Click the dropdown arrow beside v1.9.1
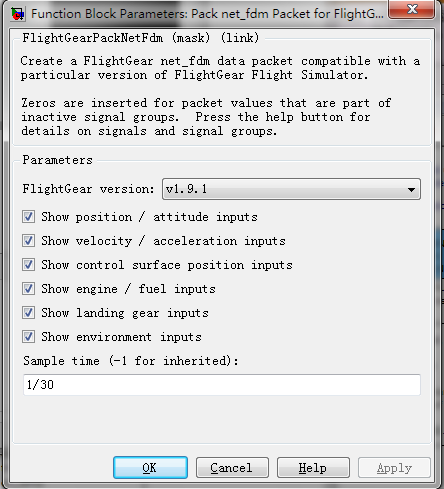The image size is (444, 489). tap(411, 190)
